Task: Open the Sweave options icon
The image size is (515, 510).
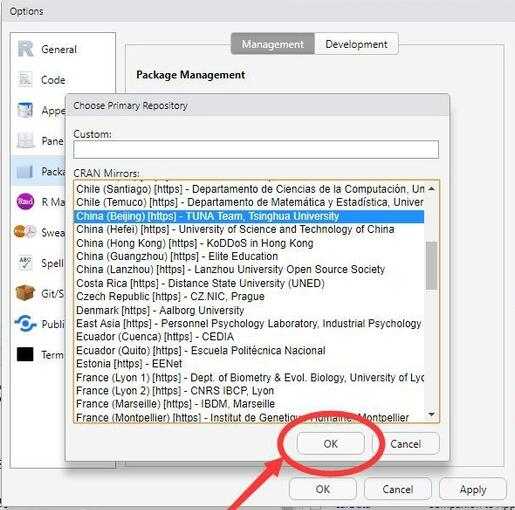Action: pyautogui.click(x=25, y=232)
